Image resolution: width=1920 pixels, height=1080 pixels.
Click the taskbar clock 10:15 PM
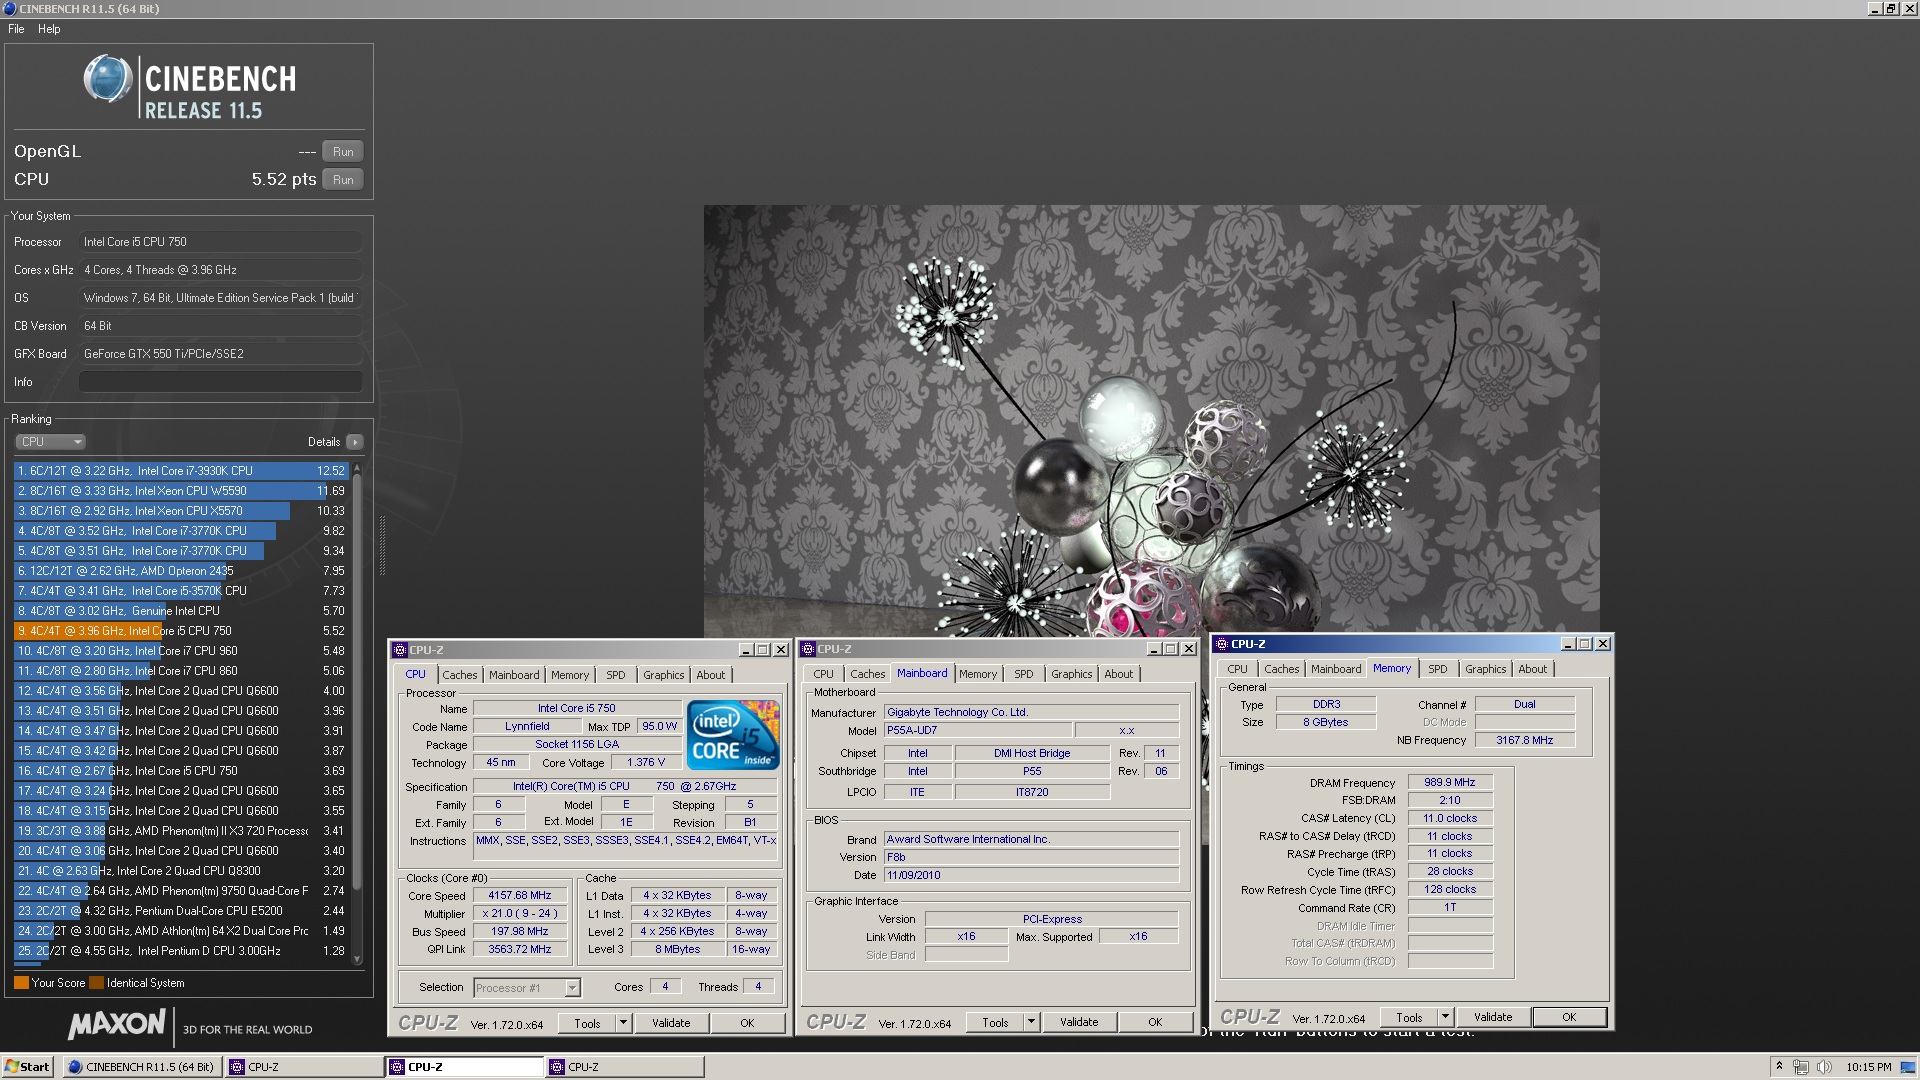pyautogui.click(x=1869, y=1067)
